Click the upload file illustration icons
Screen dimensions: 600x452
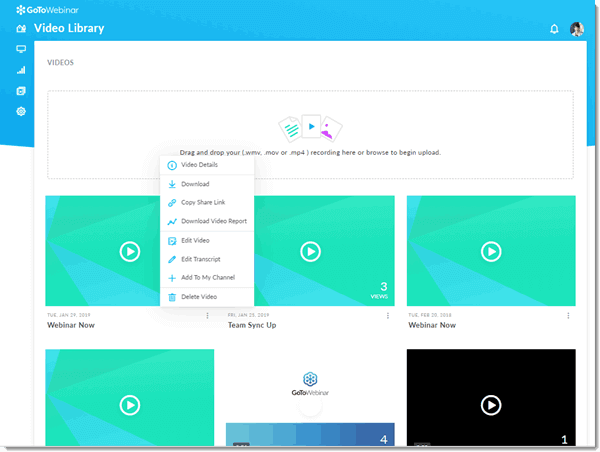point(310,128)
